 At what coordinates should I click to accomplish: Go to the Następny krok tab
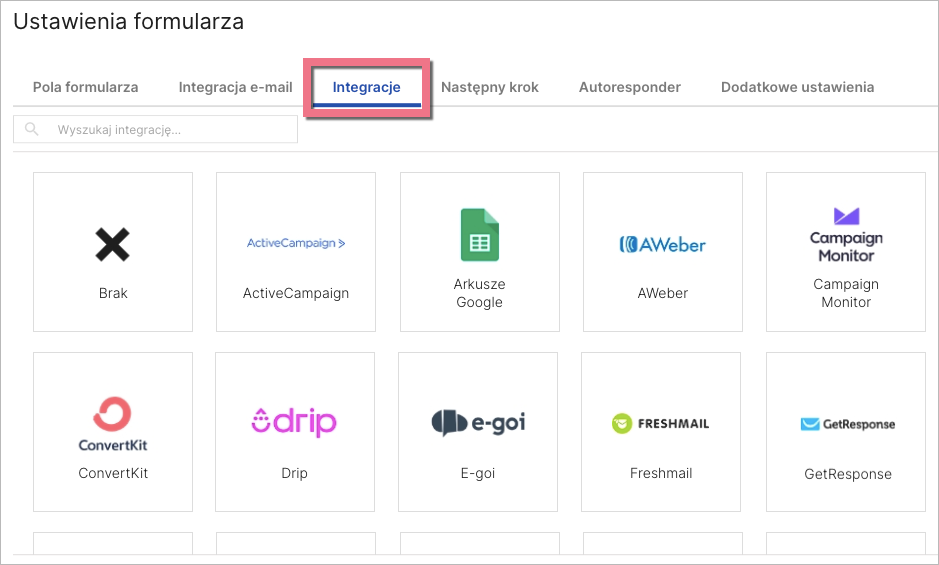tap(490, 87)
